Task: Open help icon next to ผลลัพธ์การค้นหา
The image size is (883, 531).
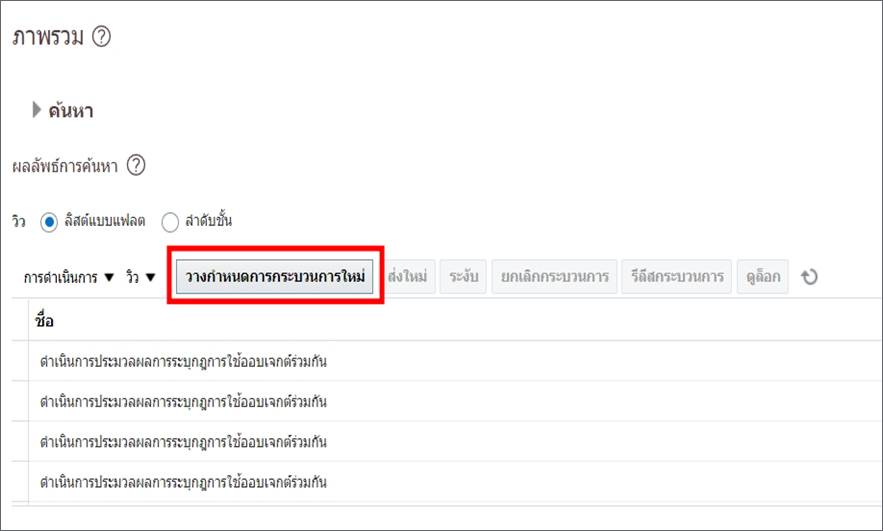Action: click(x=136, y=166)
